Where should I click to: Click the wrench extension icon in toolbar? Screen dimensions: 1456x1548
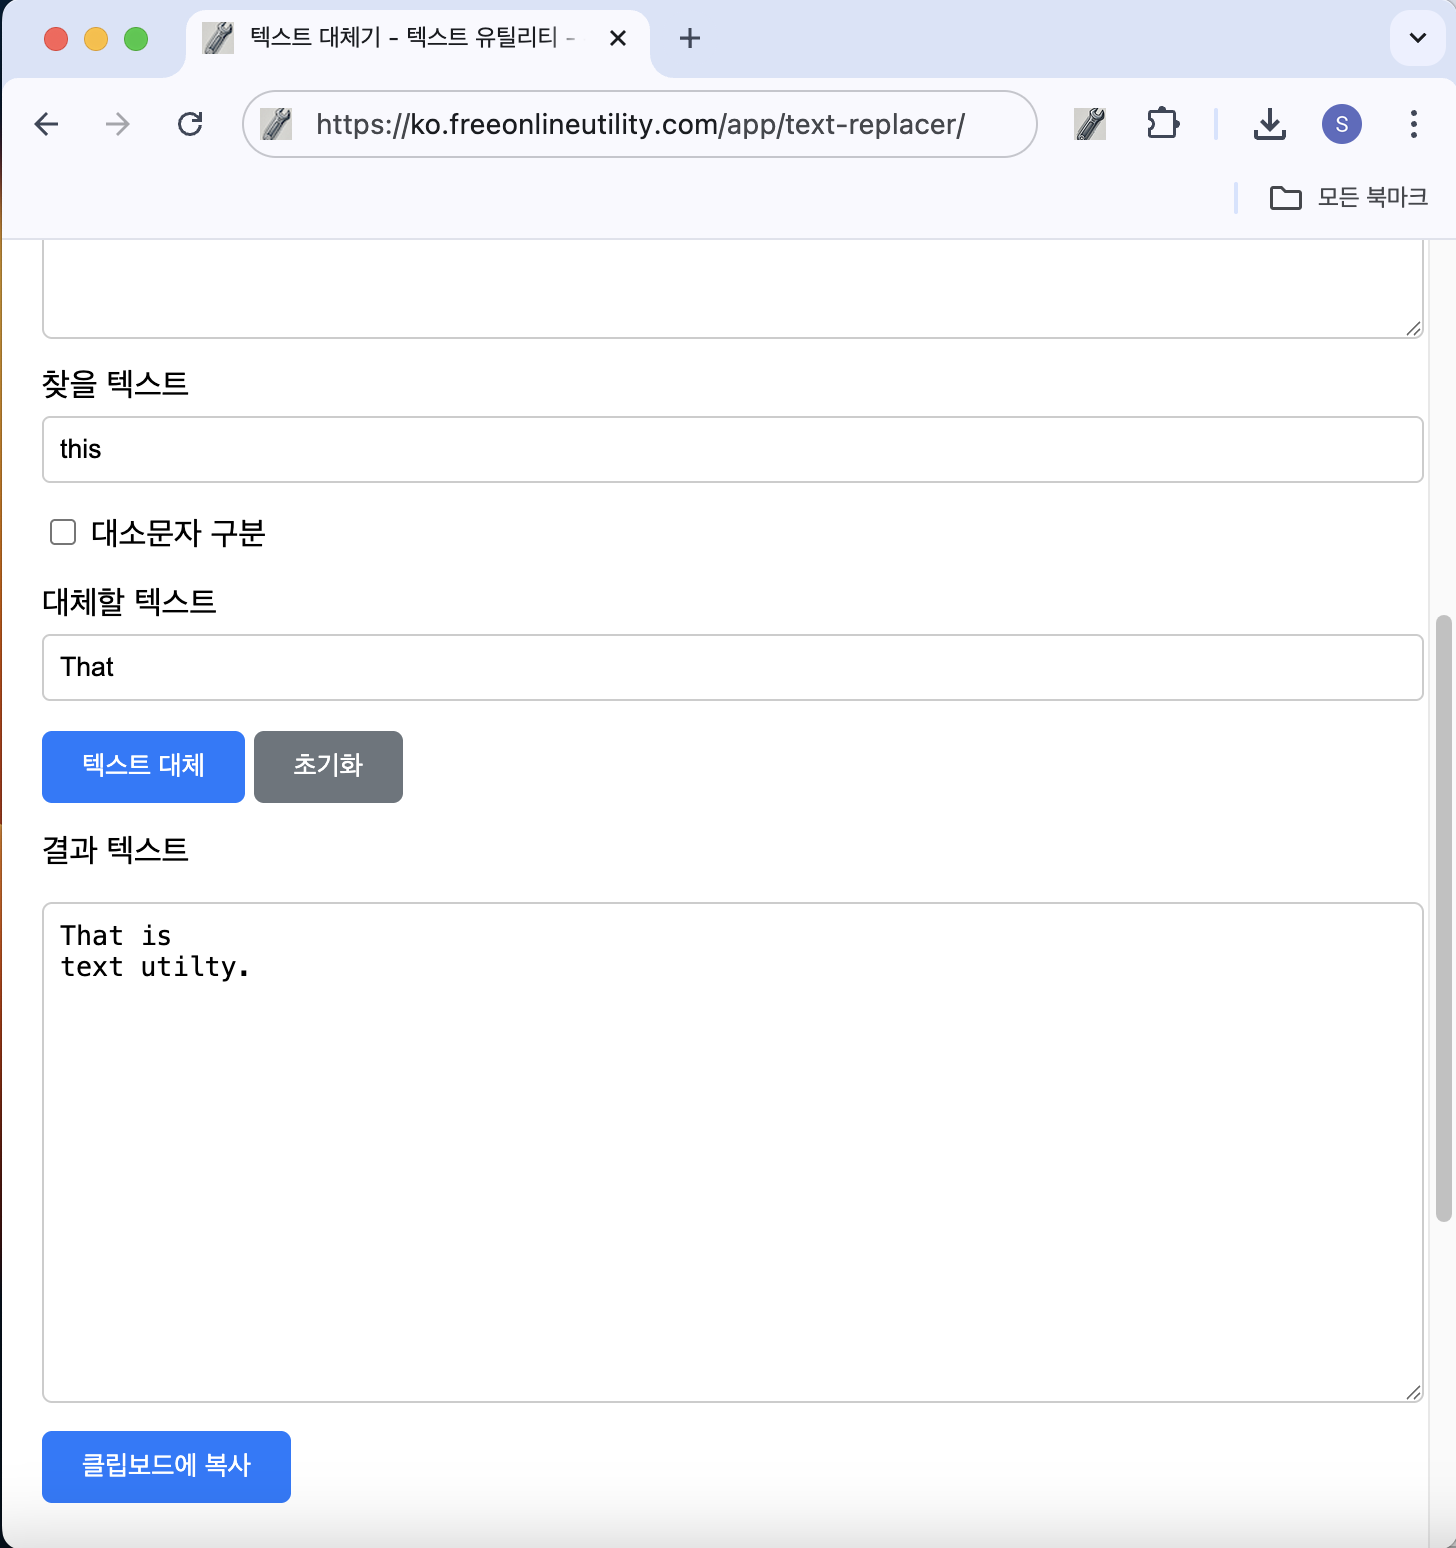[1090, 124]
